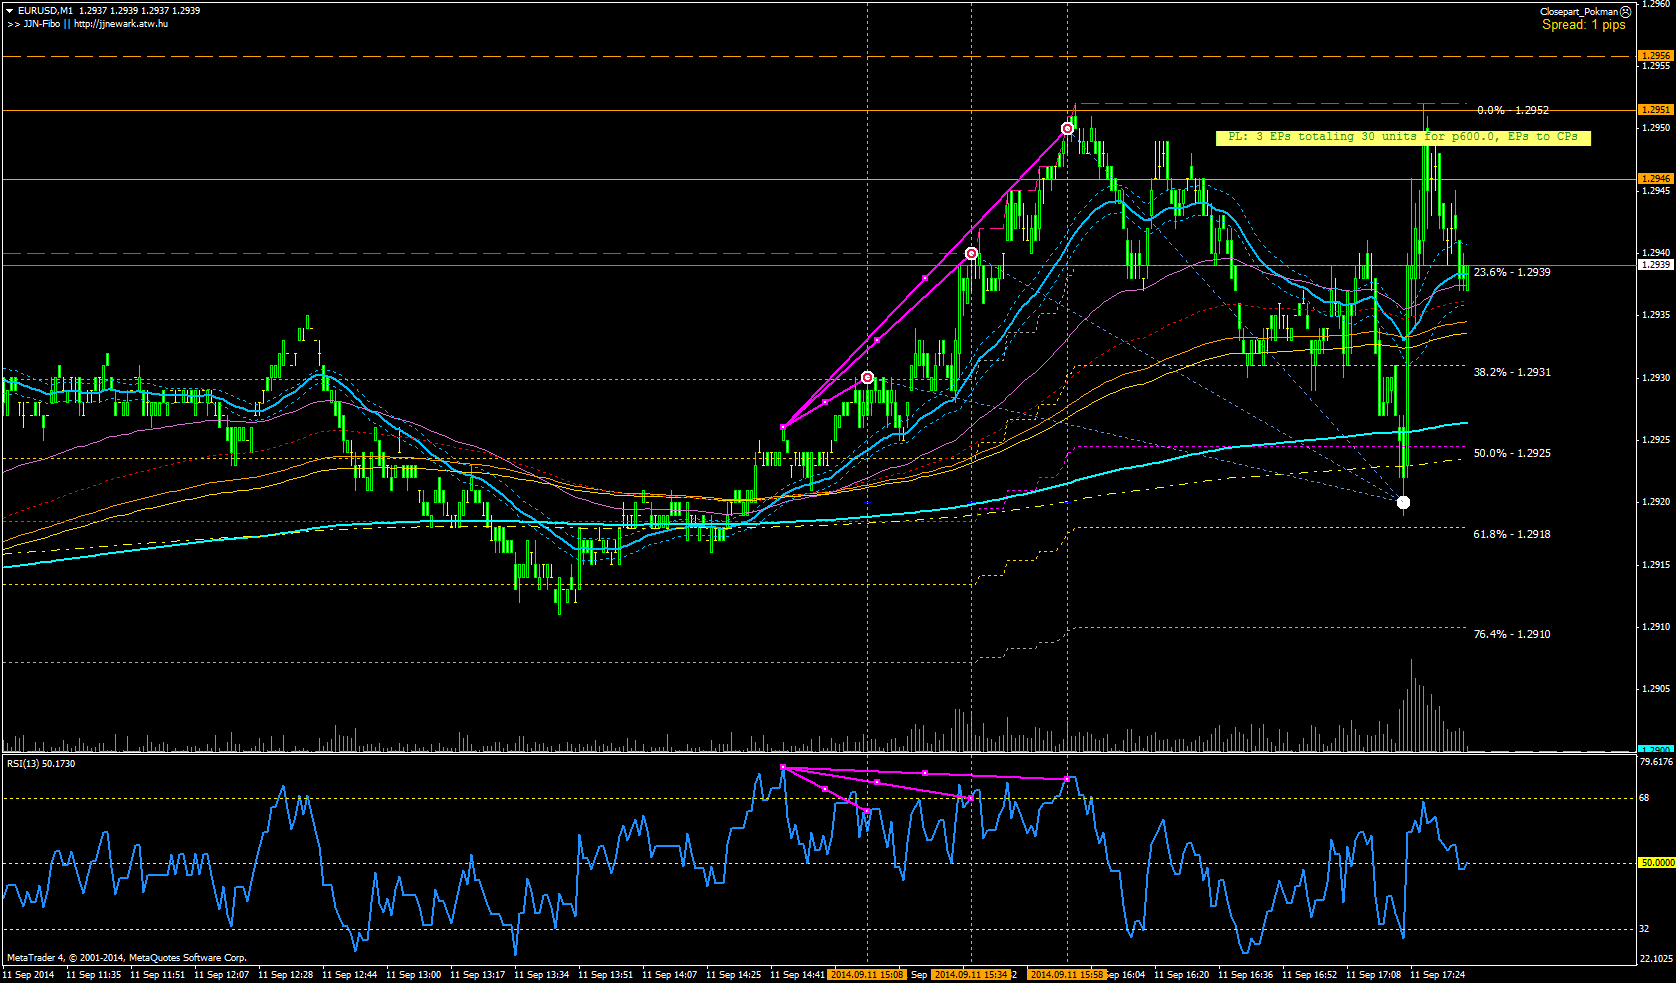This screenshot has width=1676, height=983.
Task: Click the RSI scale value 32
Action: [x=1645, y=929]
